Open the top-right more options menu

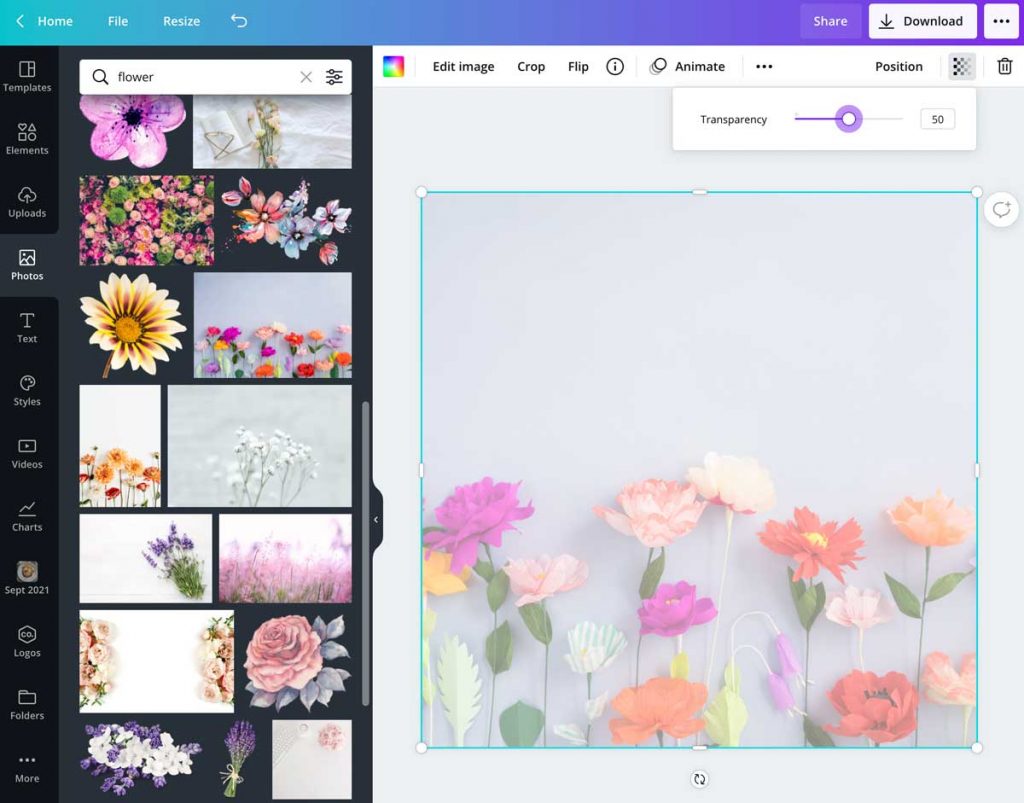(1001, 20)
